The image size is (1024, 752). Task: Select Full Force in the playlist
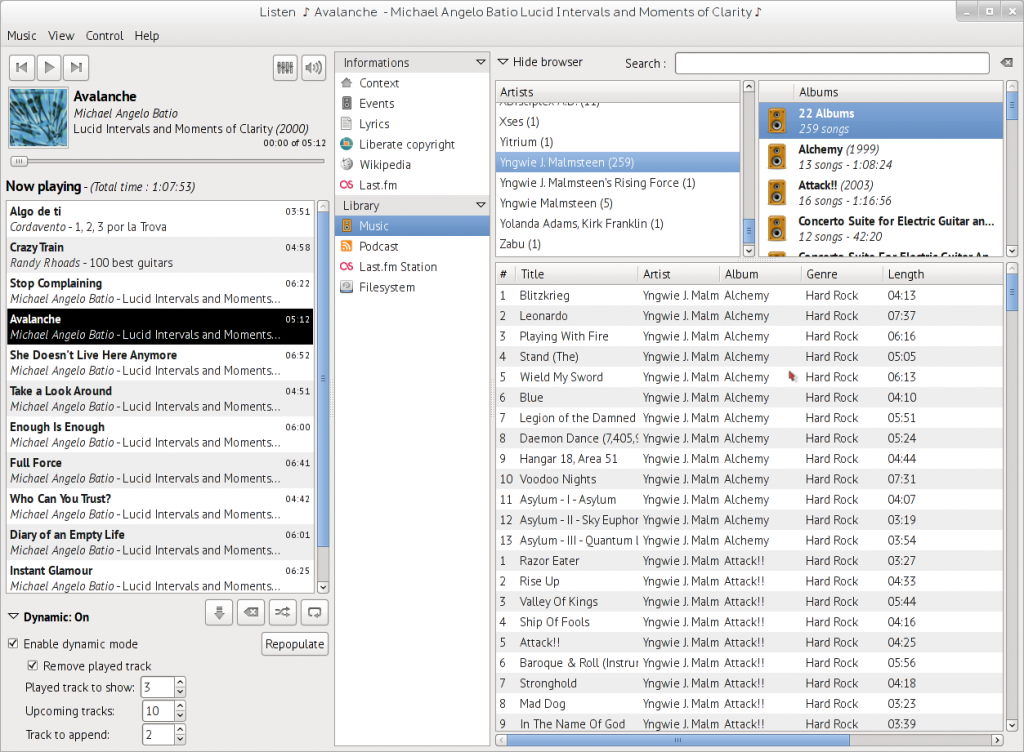tap(160, 470)
